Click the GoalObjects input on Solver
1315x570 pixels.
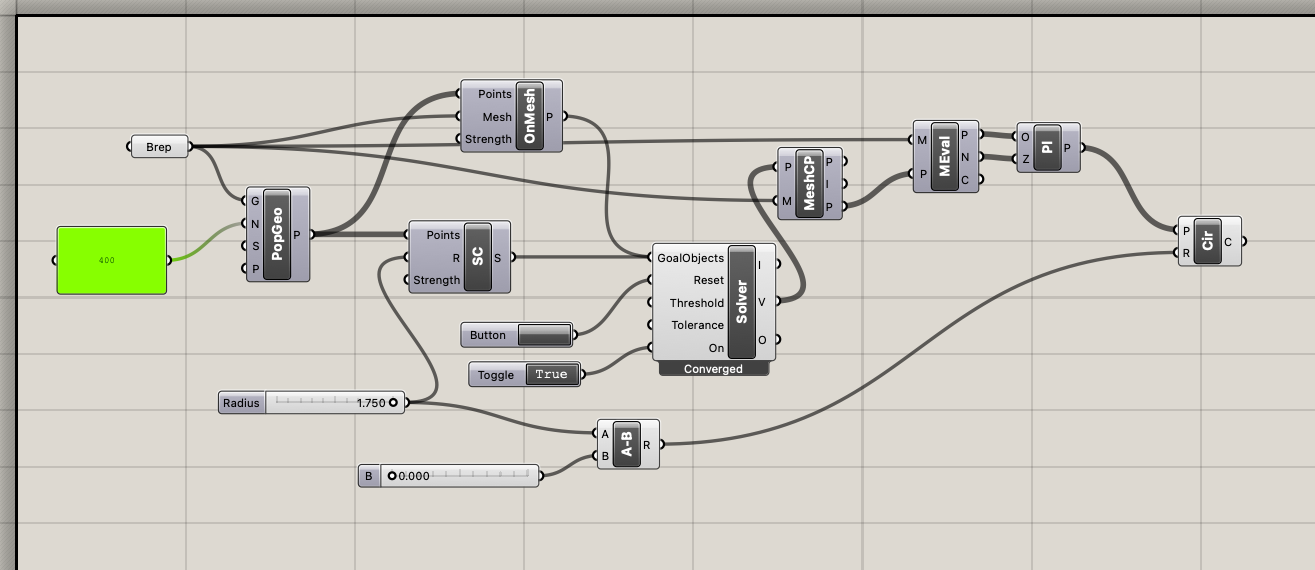[x=690, y=258]
